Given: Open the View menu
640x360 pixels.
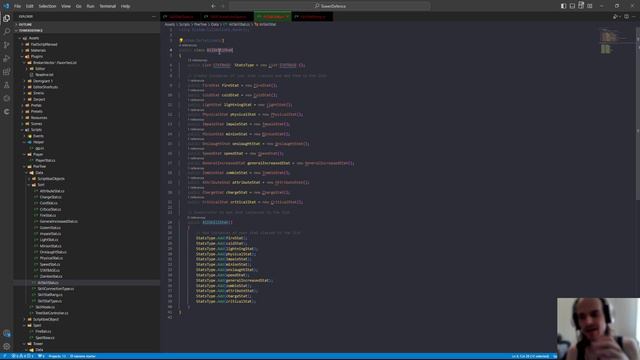Looking at the screenshot, I should pyautogui.click(x=66, y=6).
